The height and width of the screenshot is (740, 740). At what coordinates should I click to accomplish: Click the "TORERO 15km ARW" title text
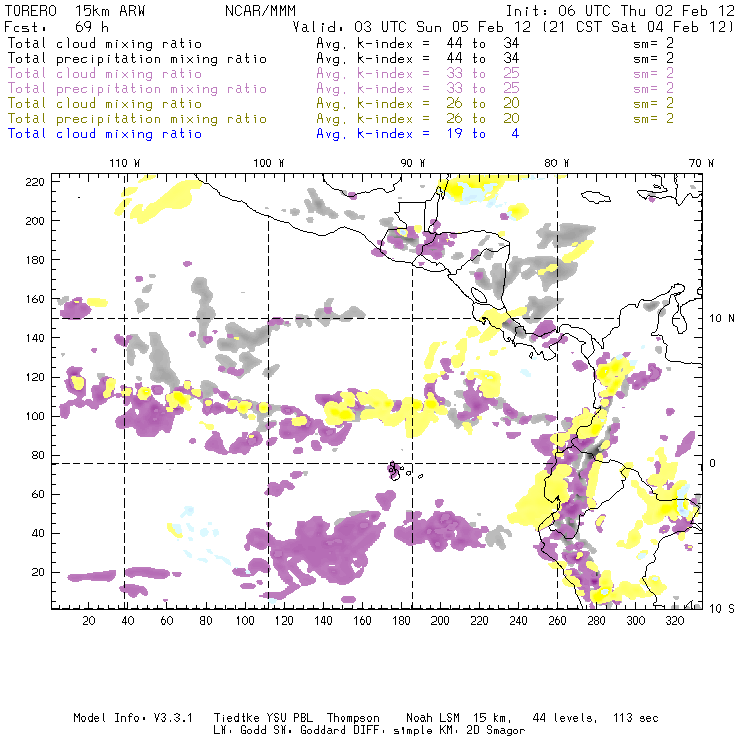click(x=75, y=11)
